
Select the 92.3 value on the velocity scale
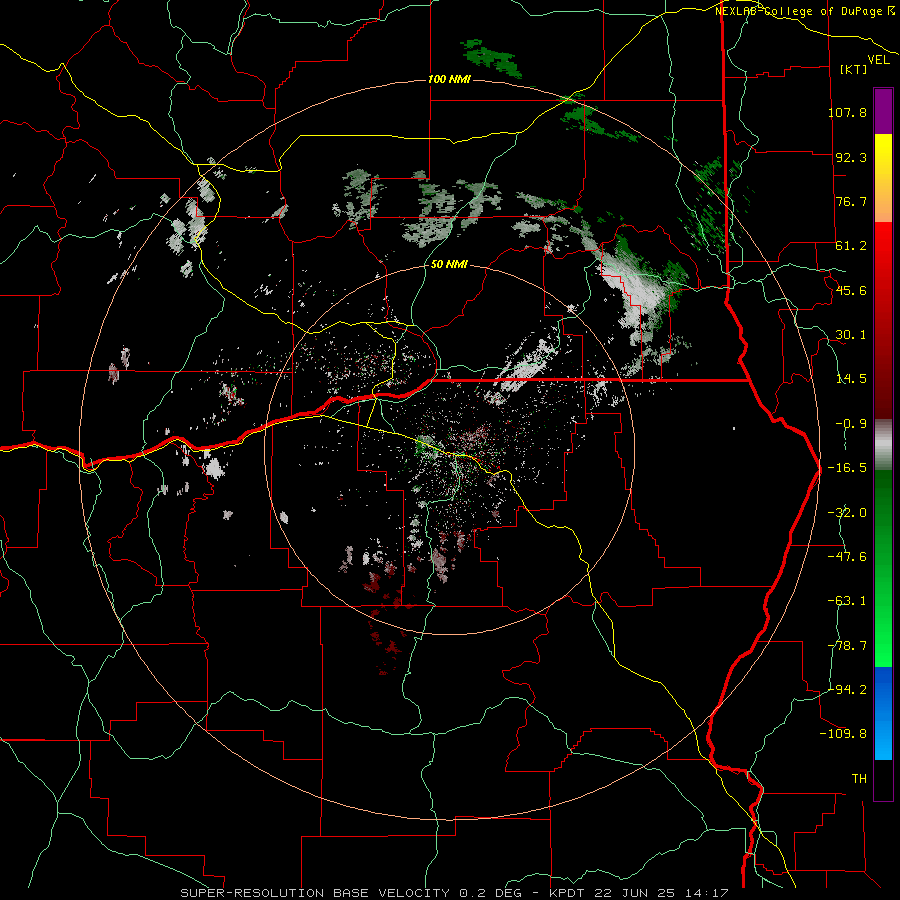(851, 157)
